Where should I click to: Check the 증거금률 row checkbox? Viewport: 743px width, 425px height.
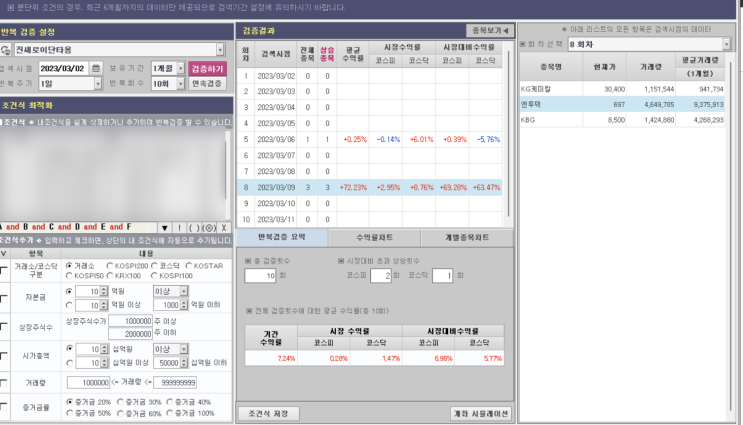(4, 407)
